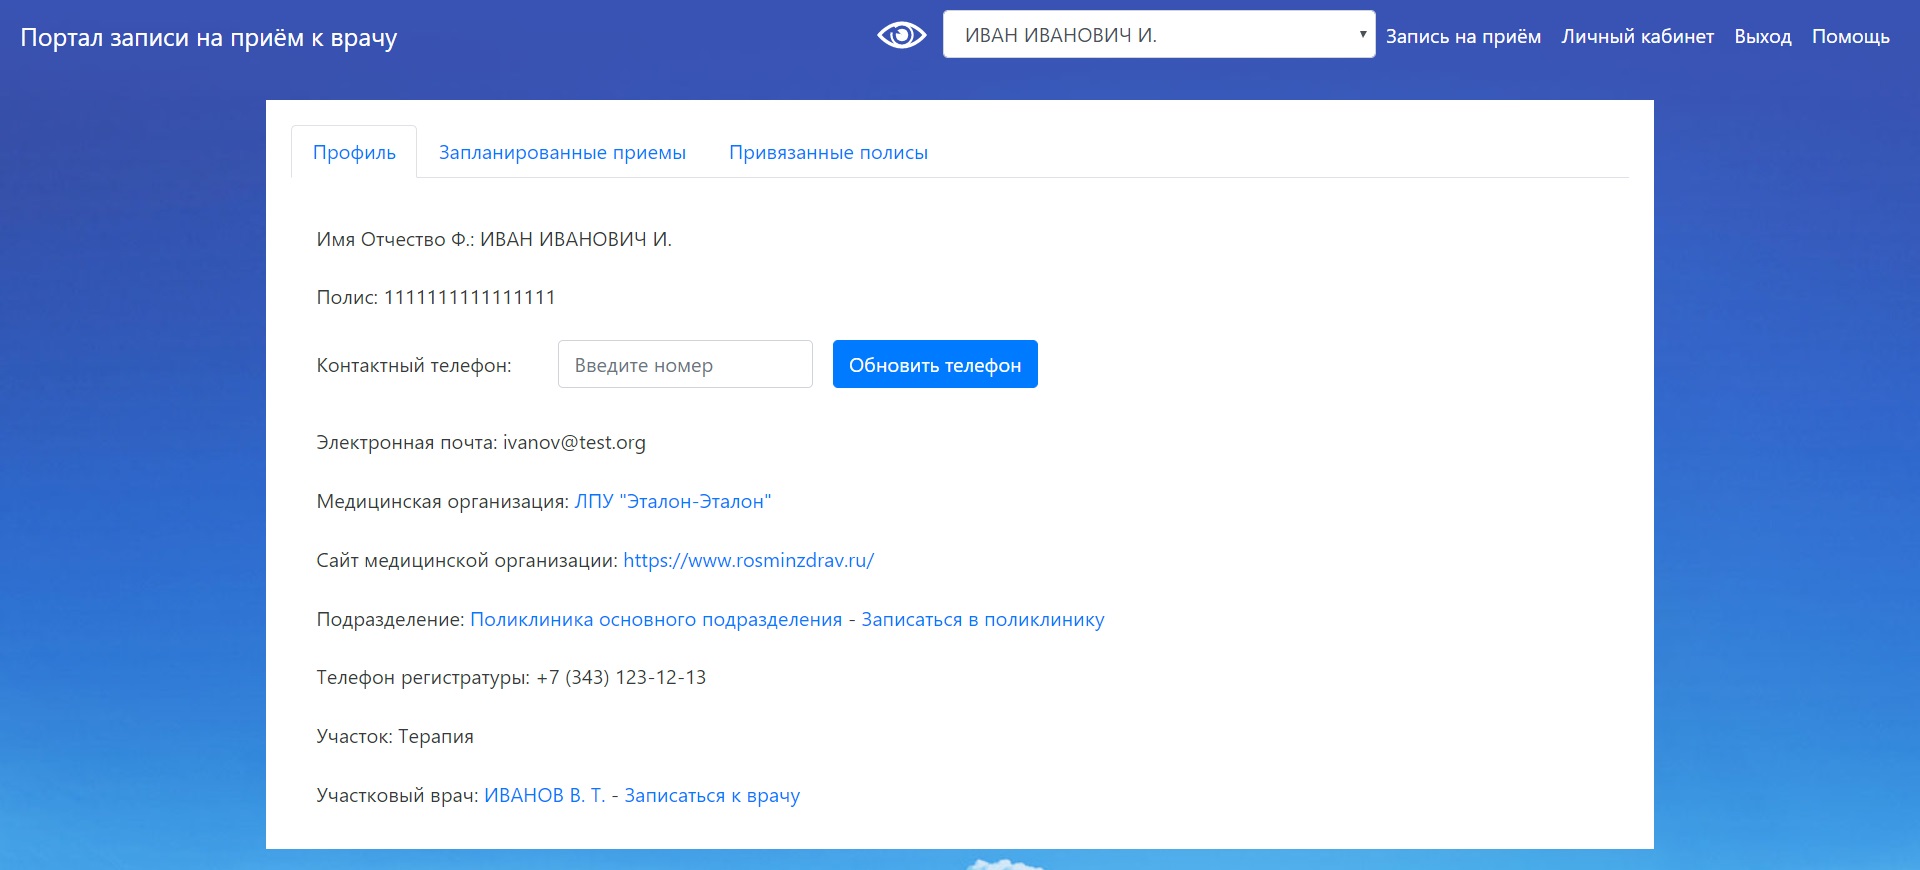Click Выход to log out

click(1762, 37)
